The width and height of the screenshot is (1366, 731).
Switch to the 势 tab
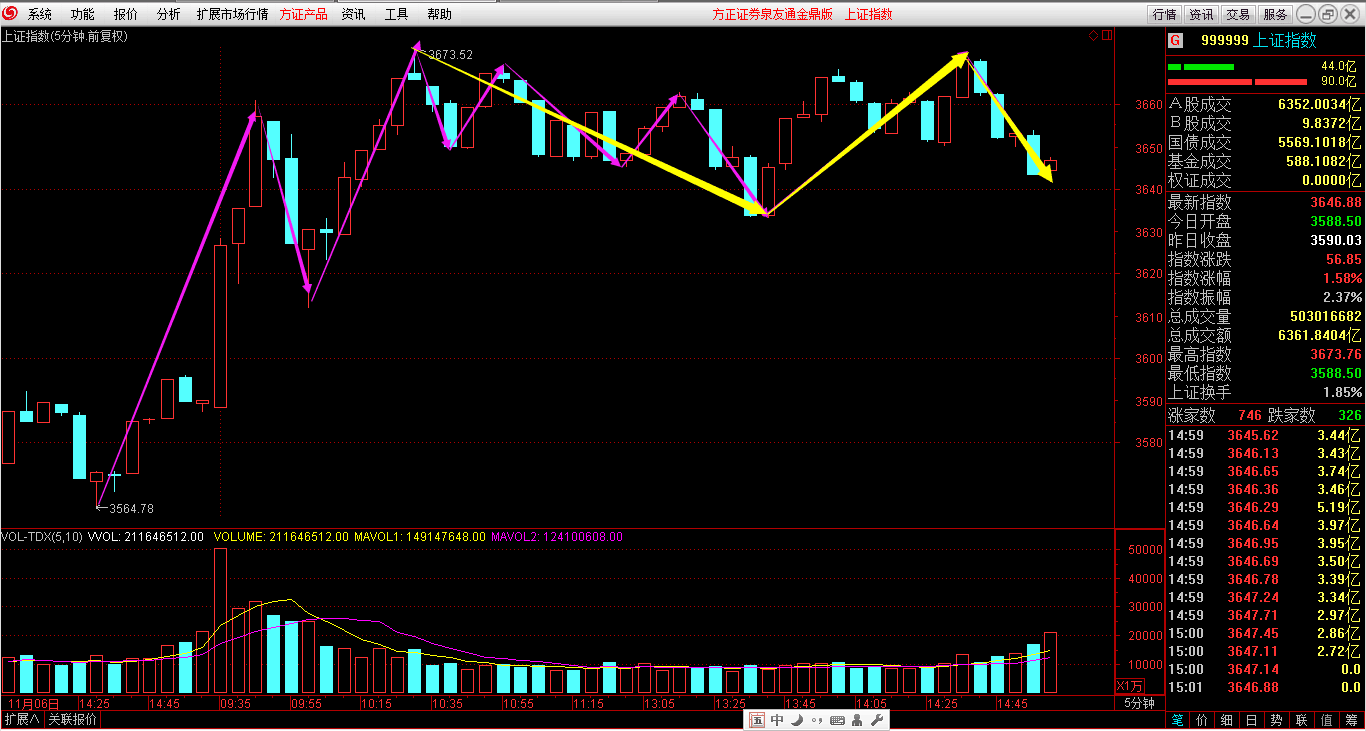pos(1277,720)
